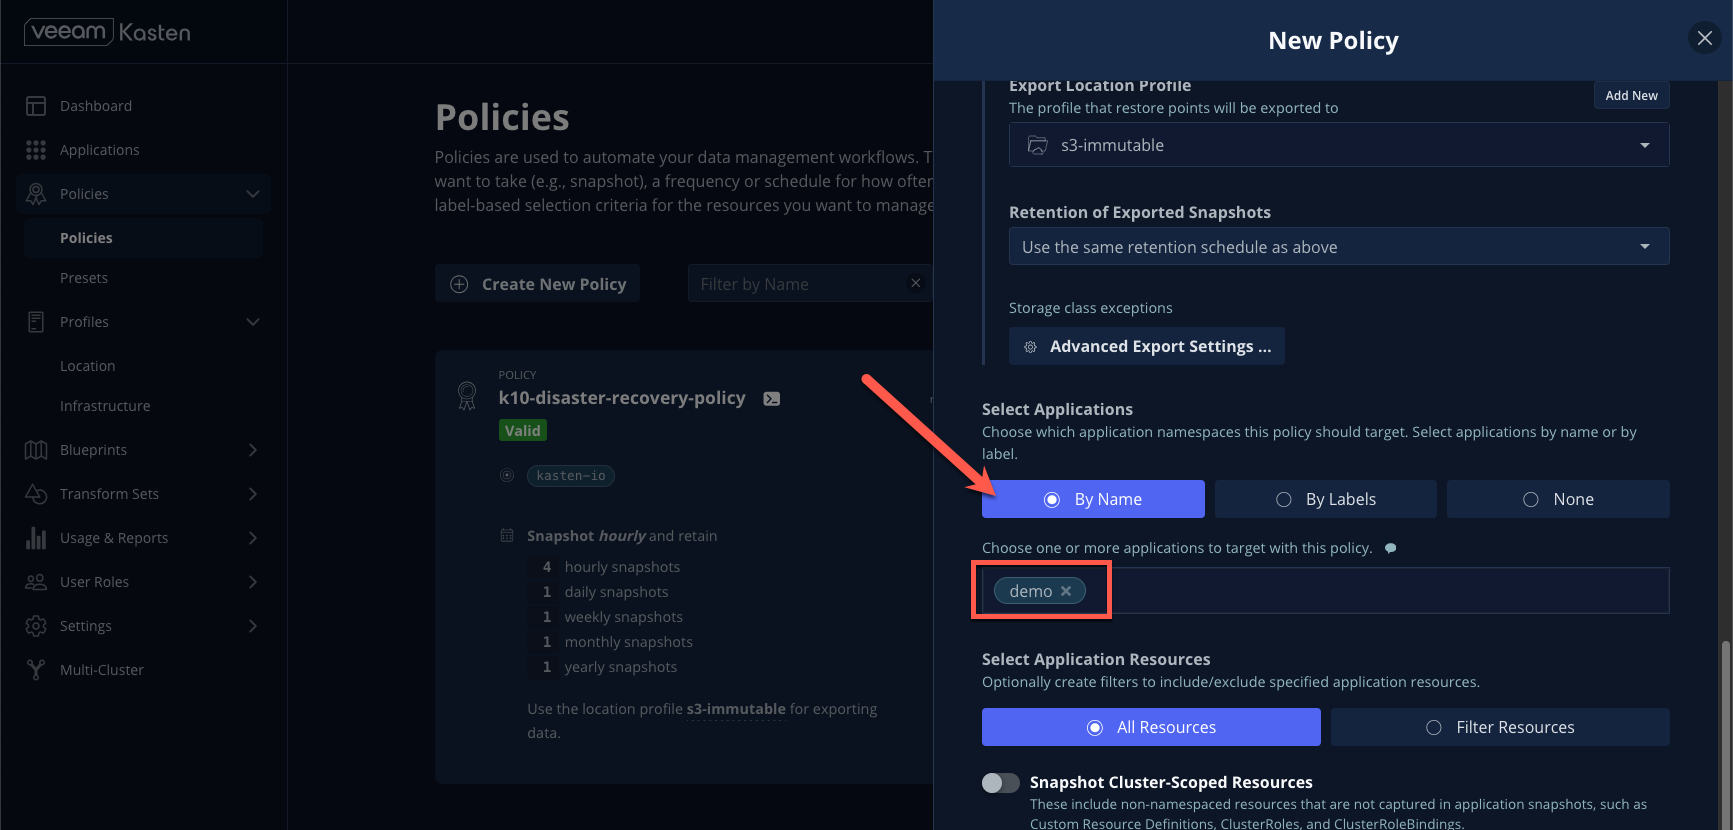The width and height of the screenshot is (1733, 830).
Task: Click the kasten-io namespace tag
Action: tap(571, 476)
